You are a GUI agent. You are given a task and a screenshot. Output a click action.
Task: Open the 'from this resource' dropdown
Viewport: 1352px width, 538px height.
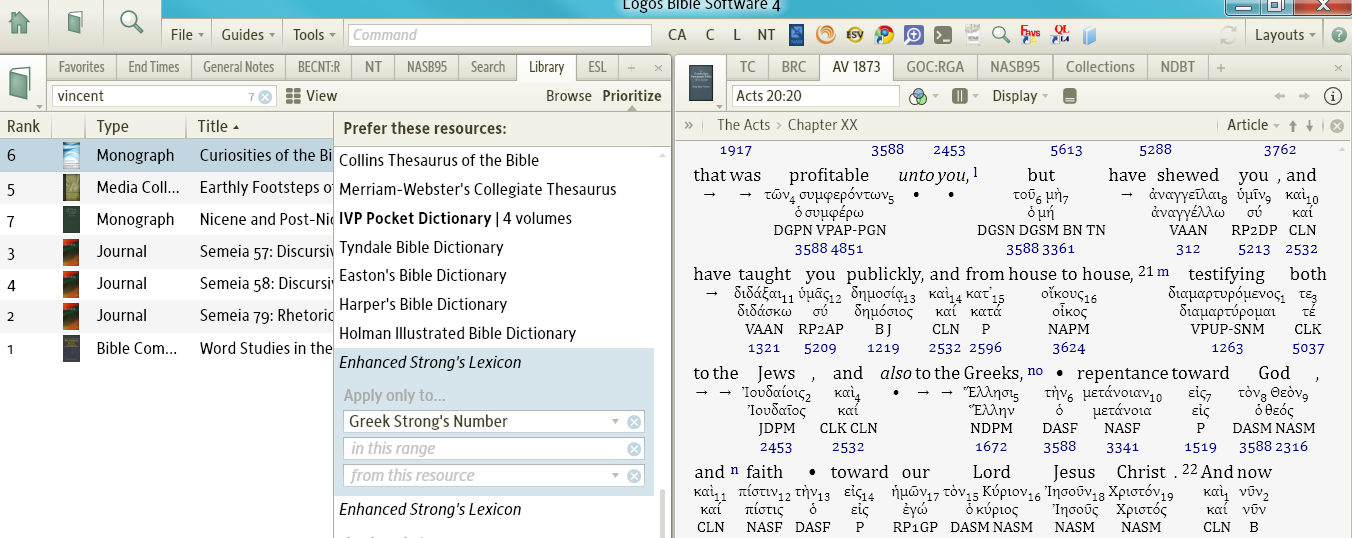[x=616, y=476]
